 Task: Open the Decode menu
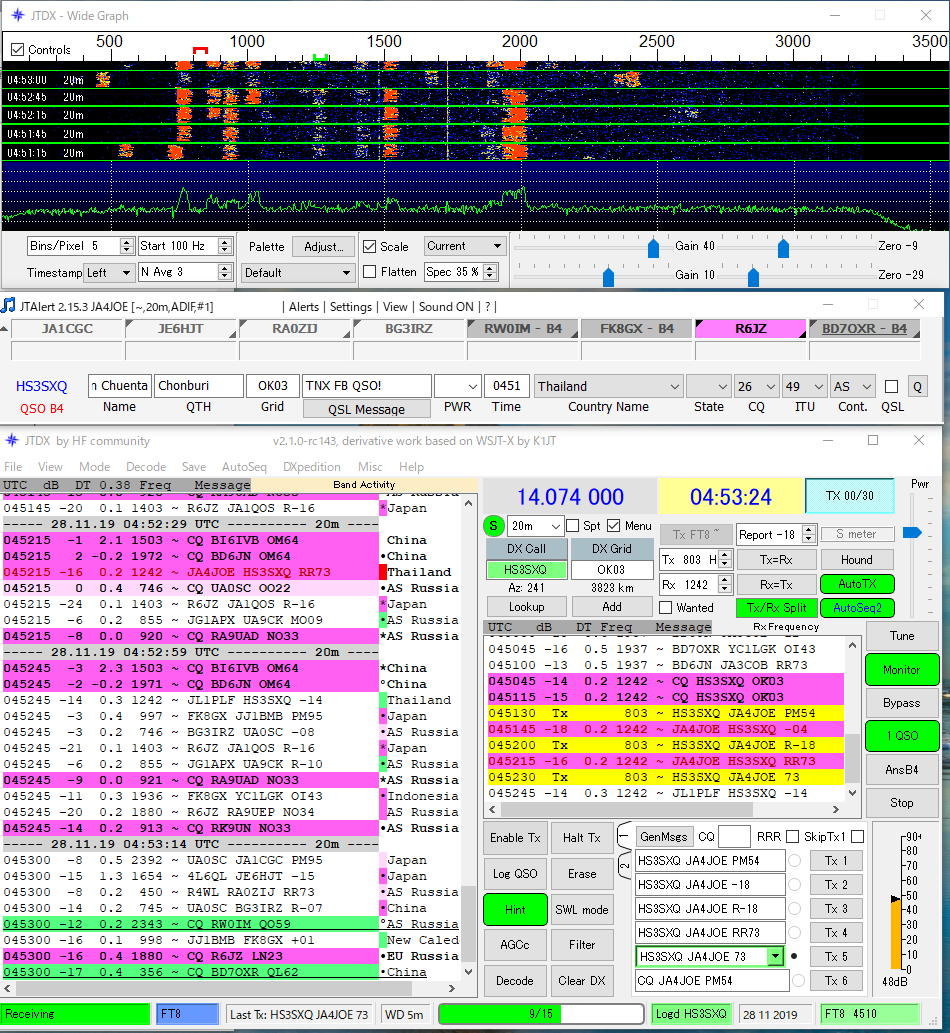(146, 466)
